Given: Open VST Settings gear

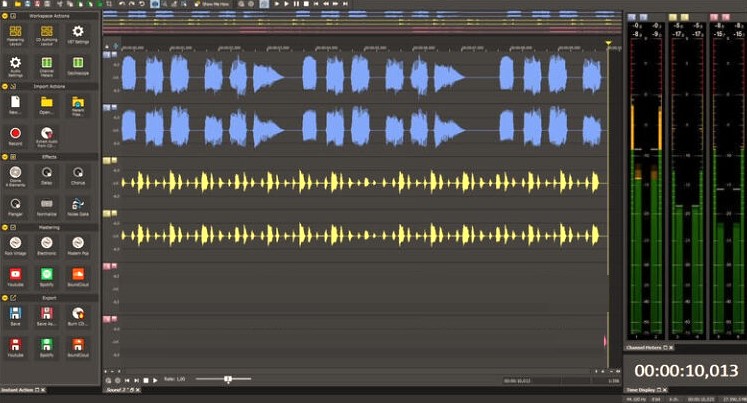Looking at the screenshot, I should point(78,35).
